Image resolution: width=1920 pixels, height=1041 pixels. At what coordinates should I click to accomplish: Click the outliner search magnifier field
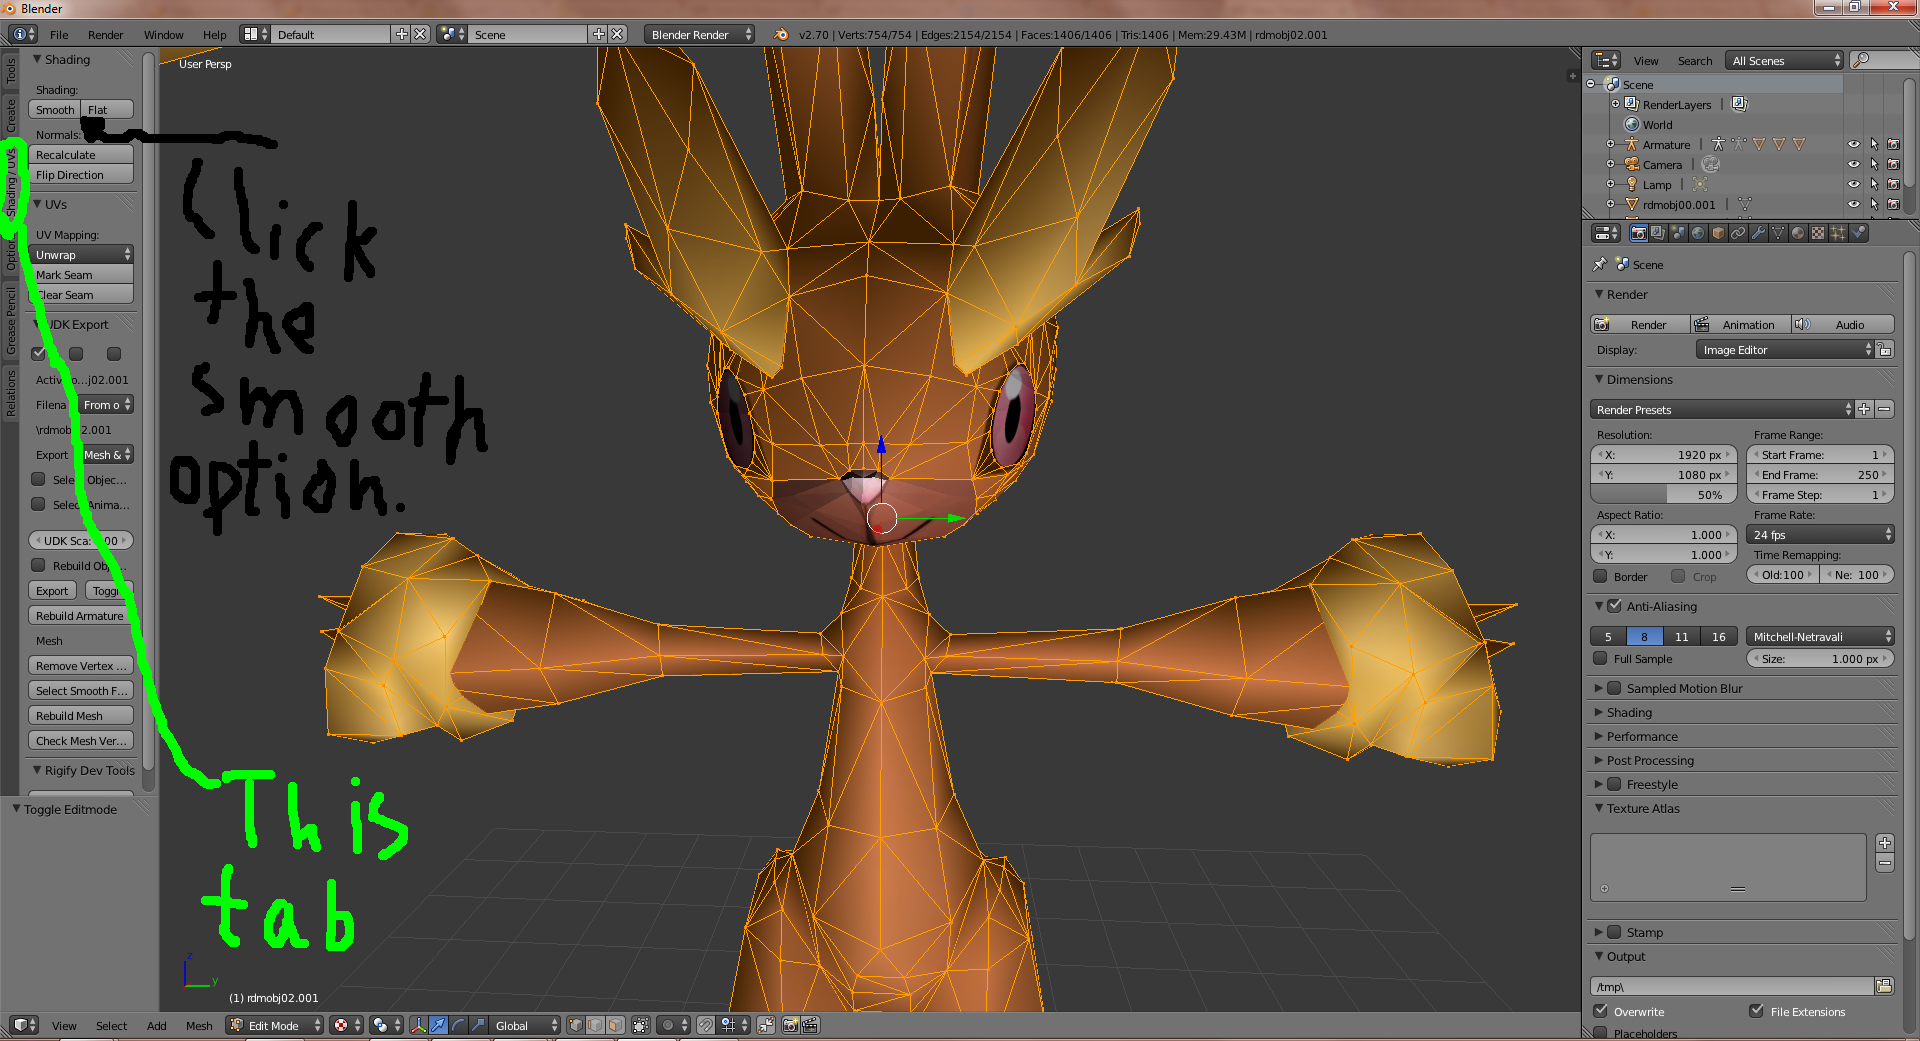[1883, 60]
